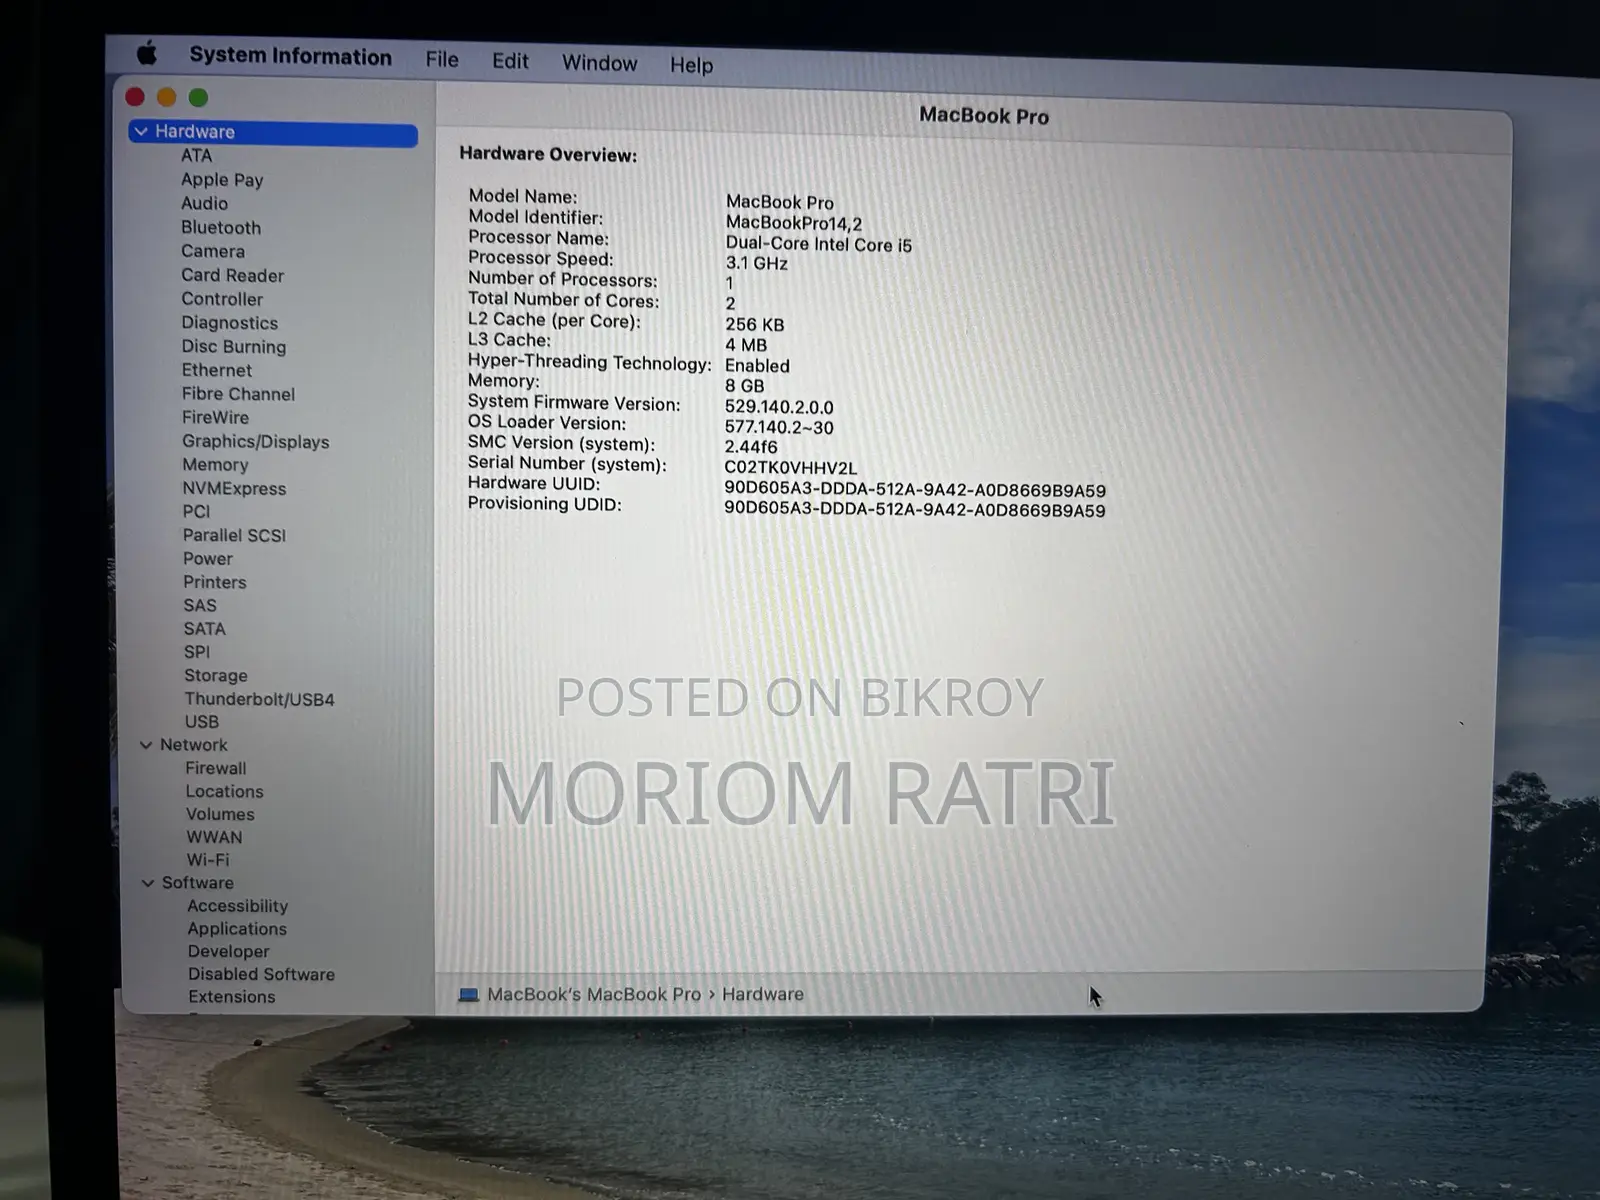1600x1200 pixels.
Task: Select Accessibility in the sidebar
Action: [238, 906]
